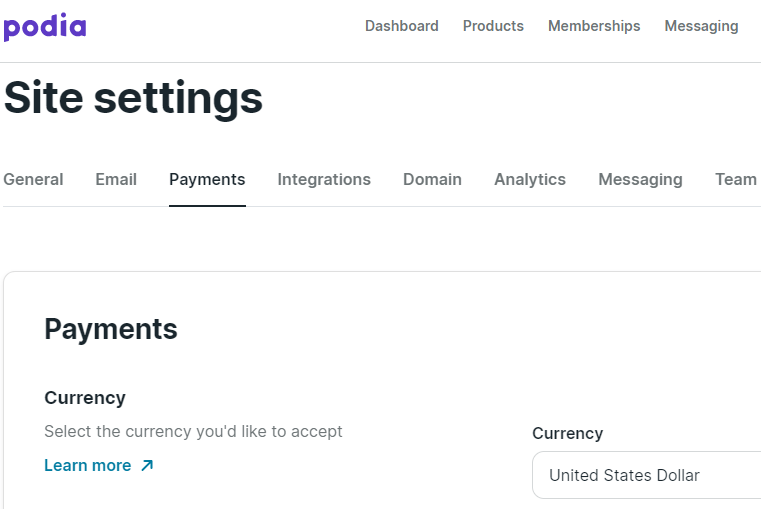The height and width of the screenshot is (509, 761).
Task: Click the Payments section heading
Action: (111, 329)
